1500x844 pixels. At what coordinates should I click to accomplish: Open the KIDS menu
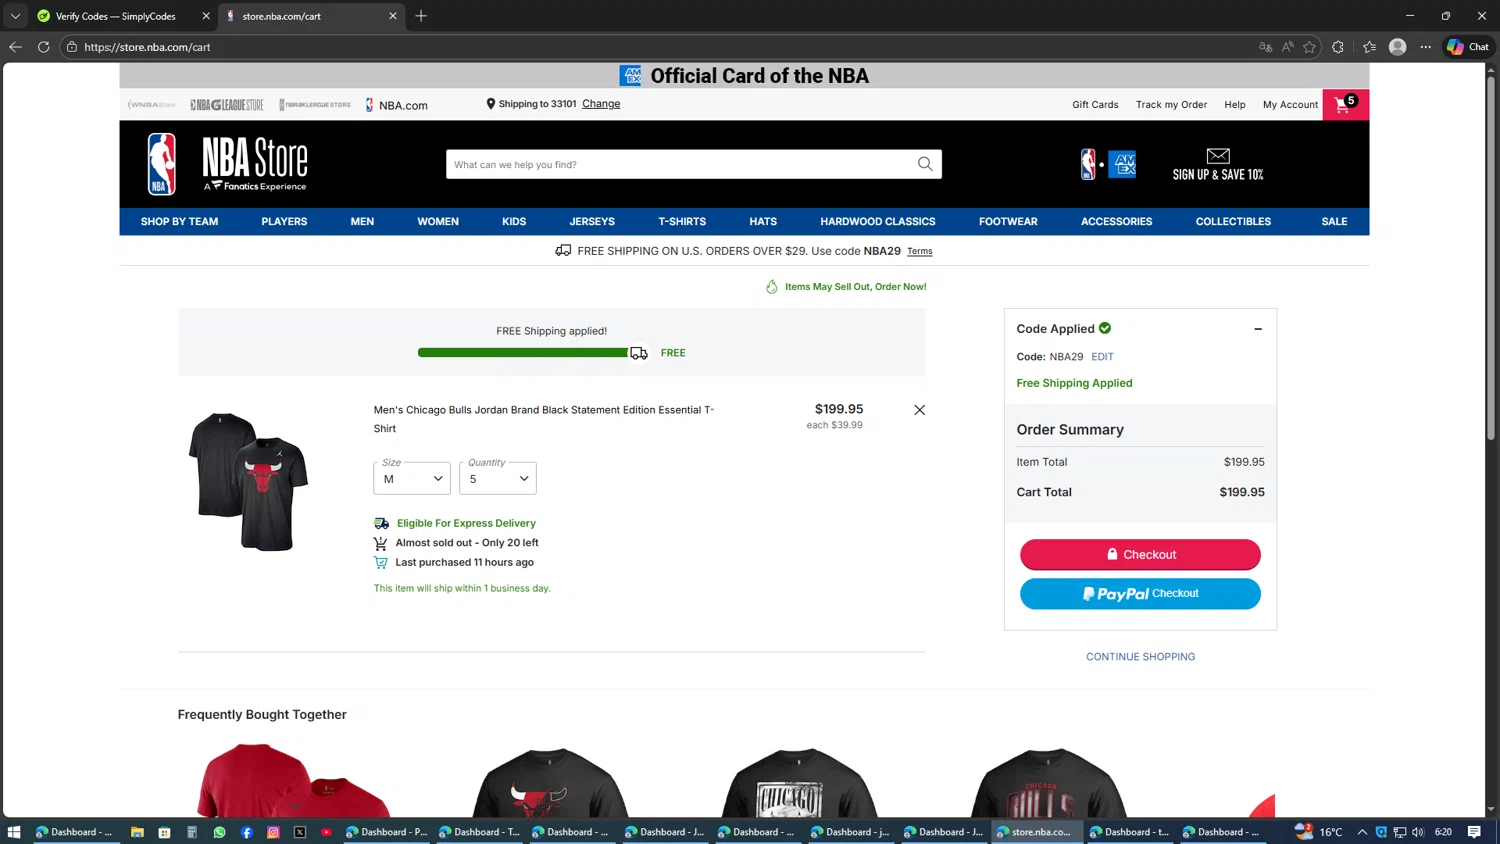(514, 222)
